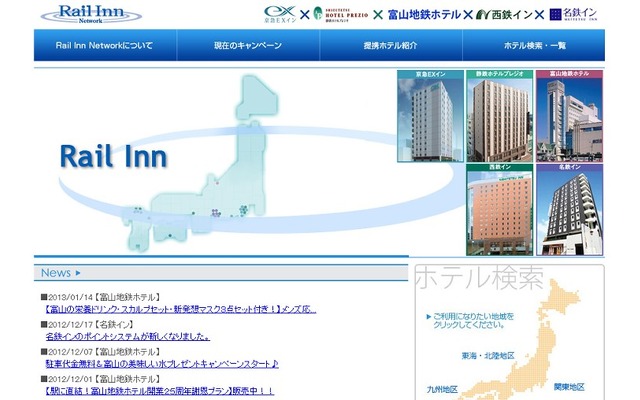Open the 名鉄インのポイントシステム news link
The width and height of the screenshot is (640, 400).
click(x=128, y=337)
